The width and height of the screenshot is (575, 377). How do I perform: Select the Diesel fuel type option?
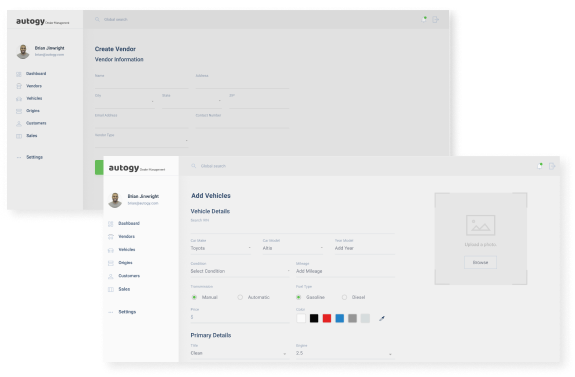344,297
